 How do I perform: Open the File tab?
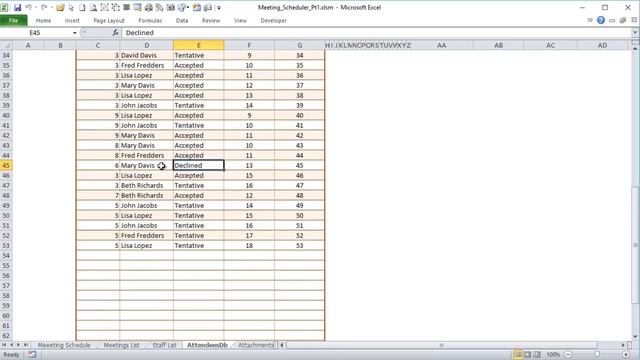tap(13, 20)
